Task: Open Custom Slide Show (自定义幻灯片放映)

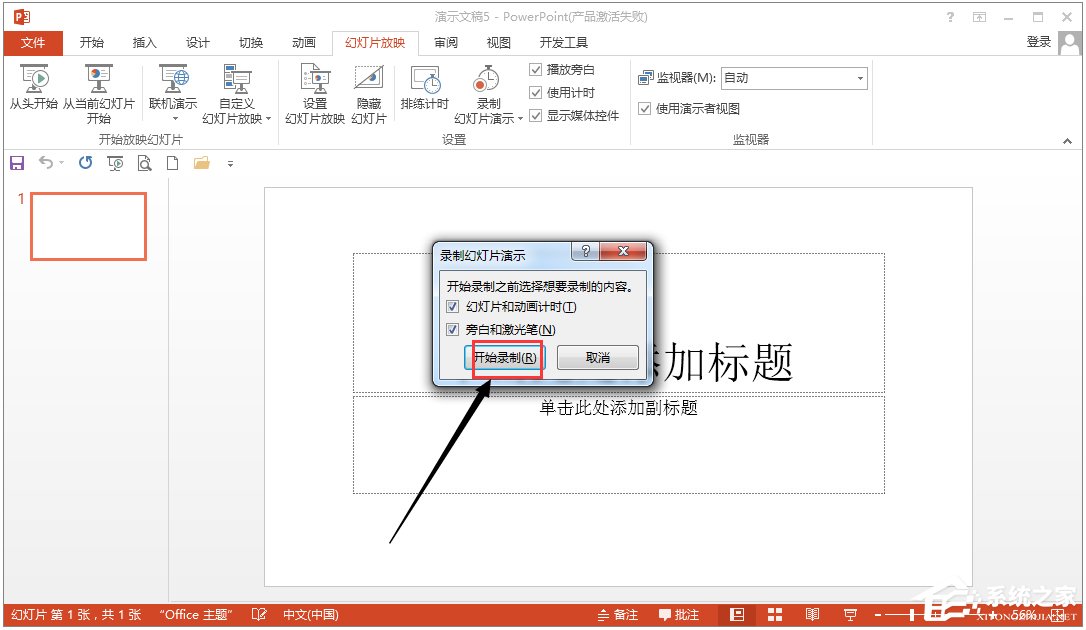Action: coord(236,94)
